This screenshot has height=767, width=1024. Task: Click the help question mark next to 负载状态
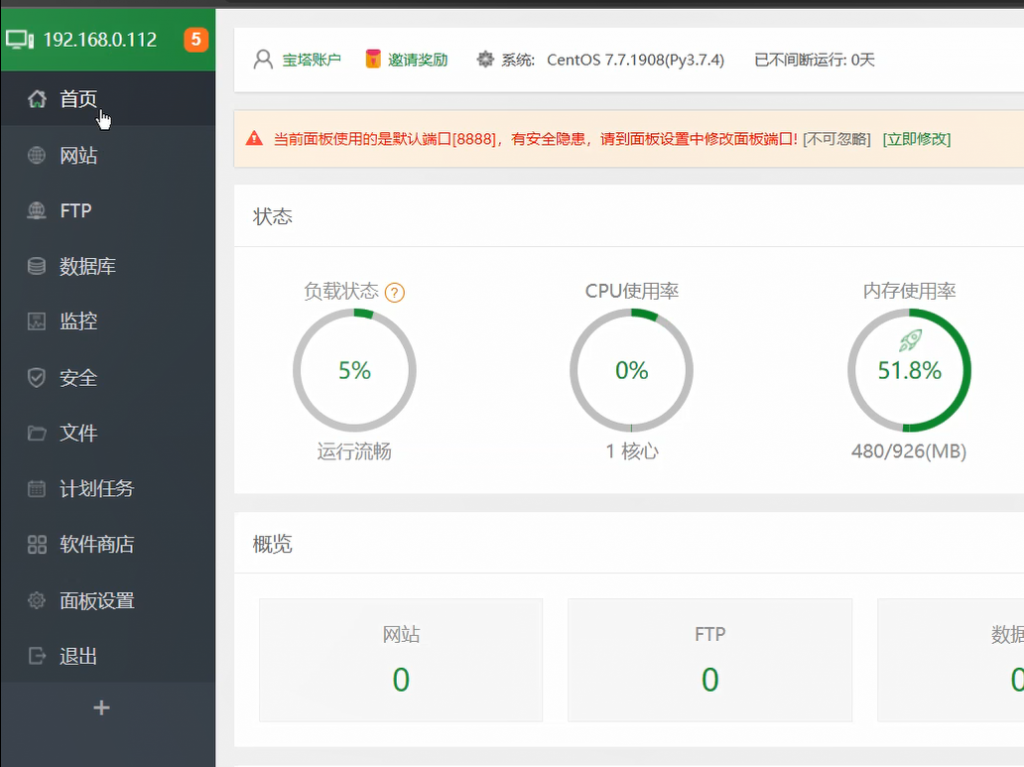click(395, 292)
